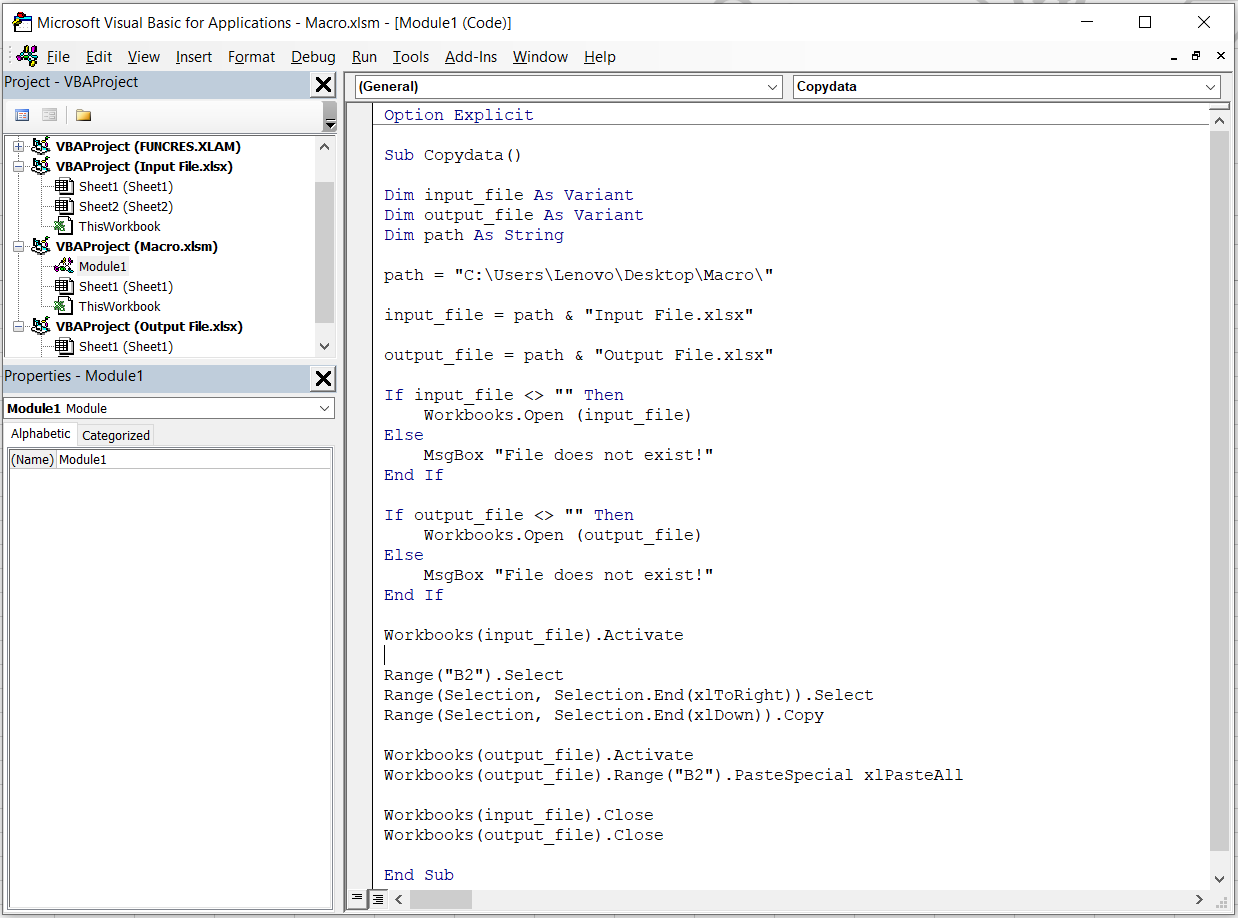The width and height of the screenshot is (1238, 918).
Task: Close the Project - VBAProject panel
Action: click(x=323, y=85)
